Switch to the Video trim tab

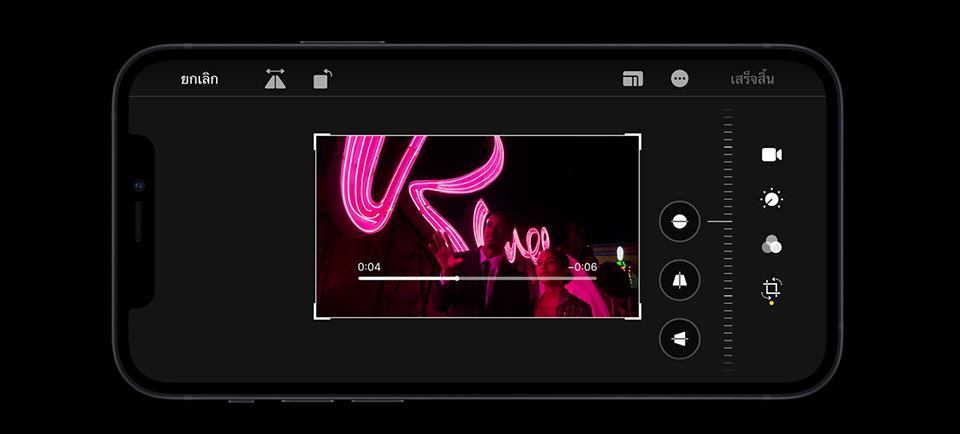click(771, 155)
